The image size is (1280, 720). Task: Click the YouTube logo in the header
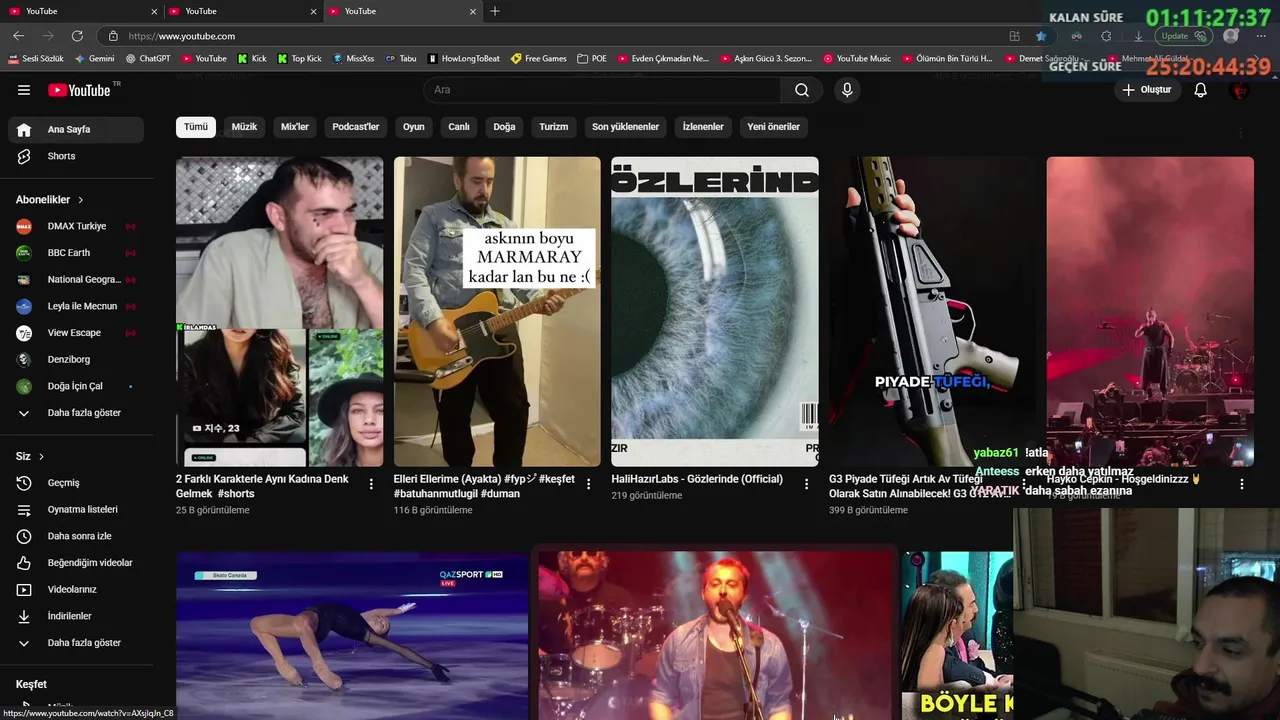[x=80, y=90]
